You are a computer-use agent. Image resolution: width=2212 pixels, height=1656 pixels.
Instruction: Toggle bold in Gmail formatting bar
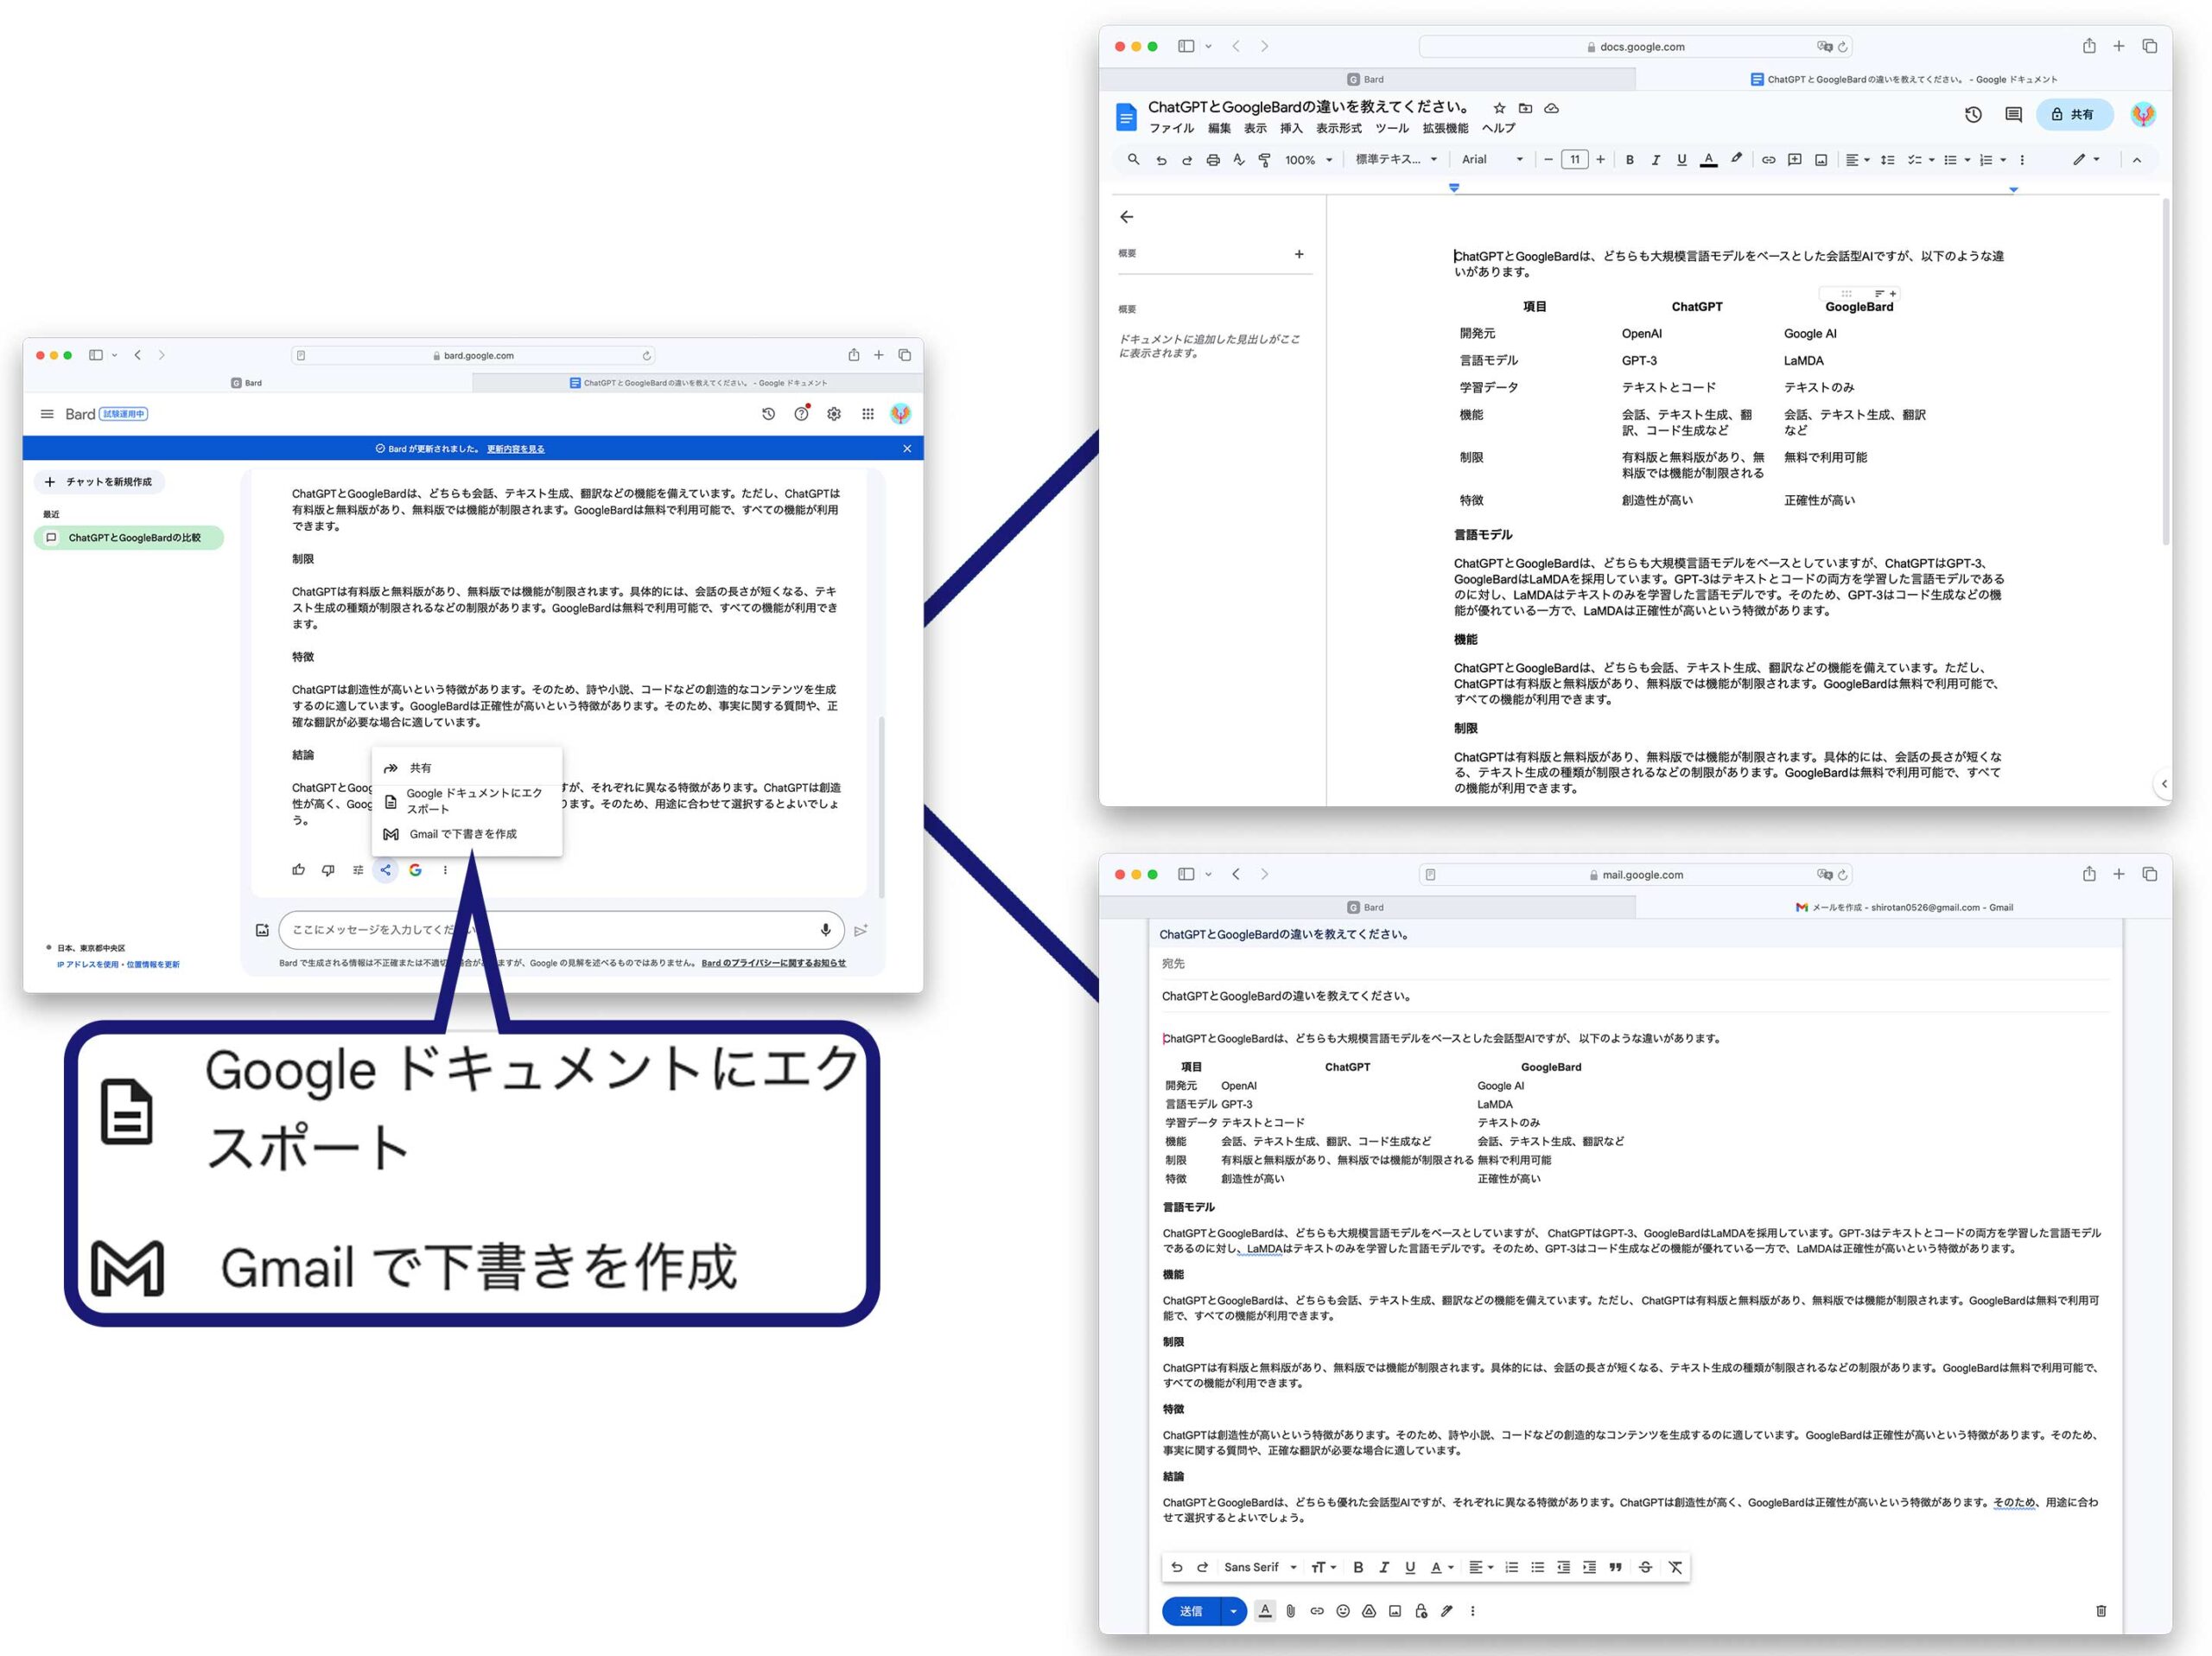point(1358,1567)
